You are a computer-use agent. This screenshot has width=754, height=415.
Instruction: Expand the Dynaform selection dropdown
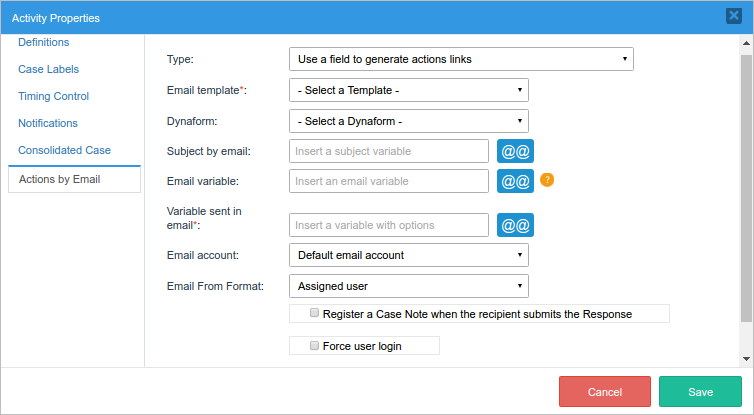coord(408,122)
